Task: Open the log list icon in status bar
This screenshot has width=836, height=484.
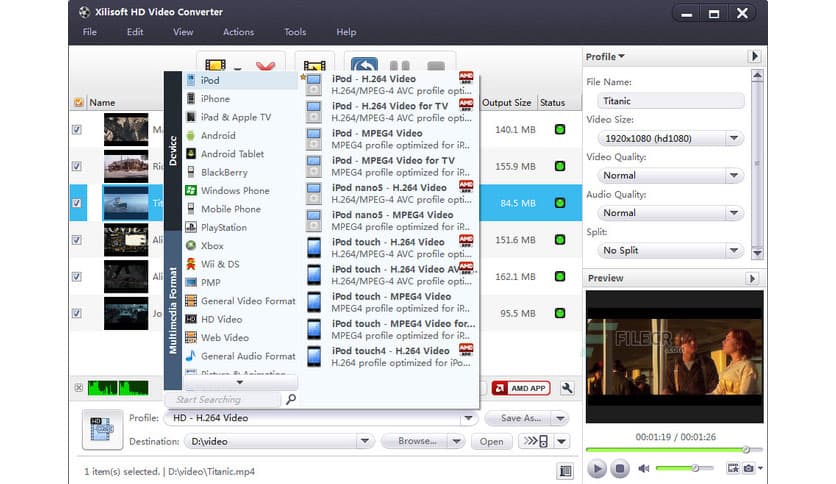Action: point(565,471)
